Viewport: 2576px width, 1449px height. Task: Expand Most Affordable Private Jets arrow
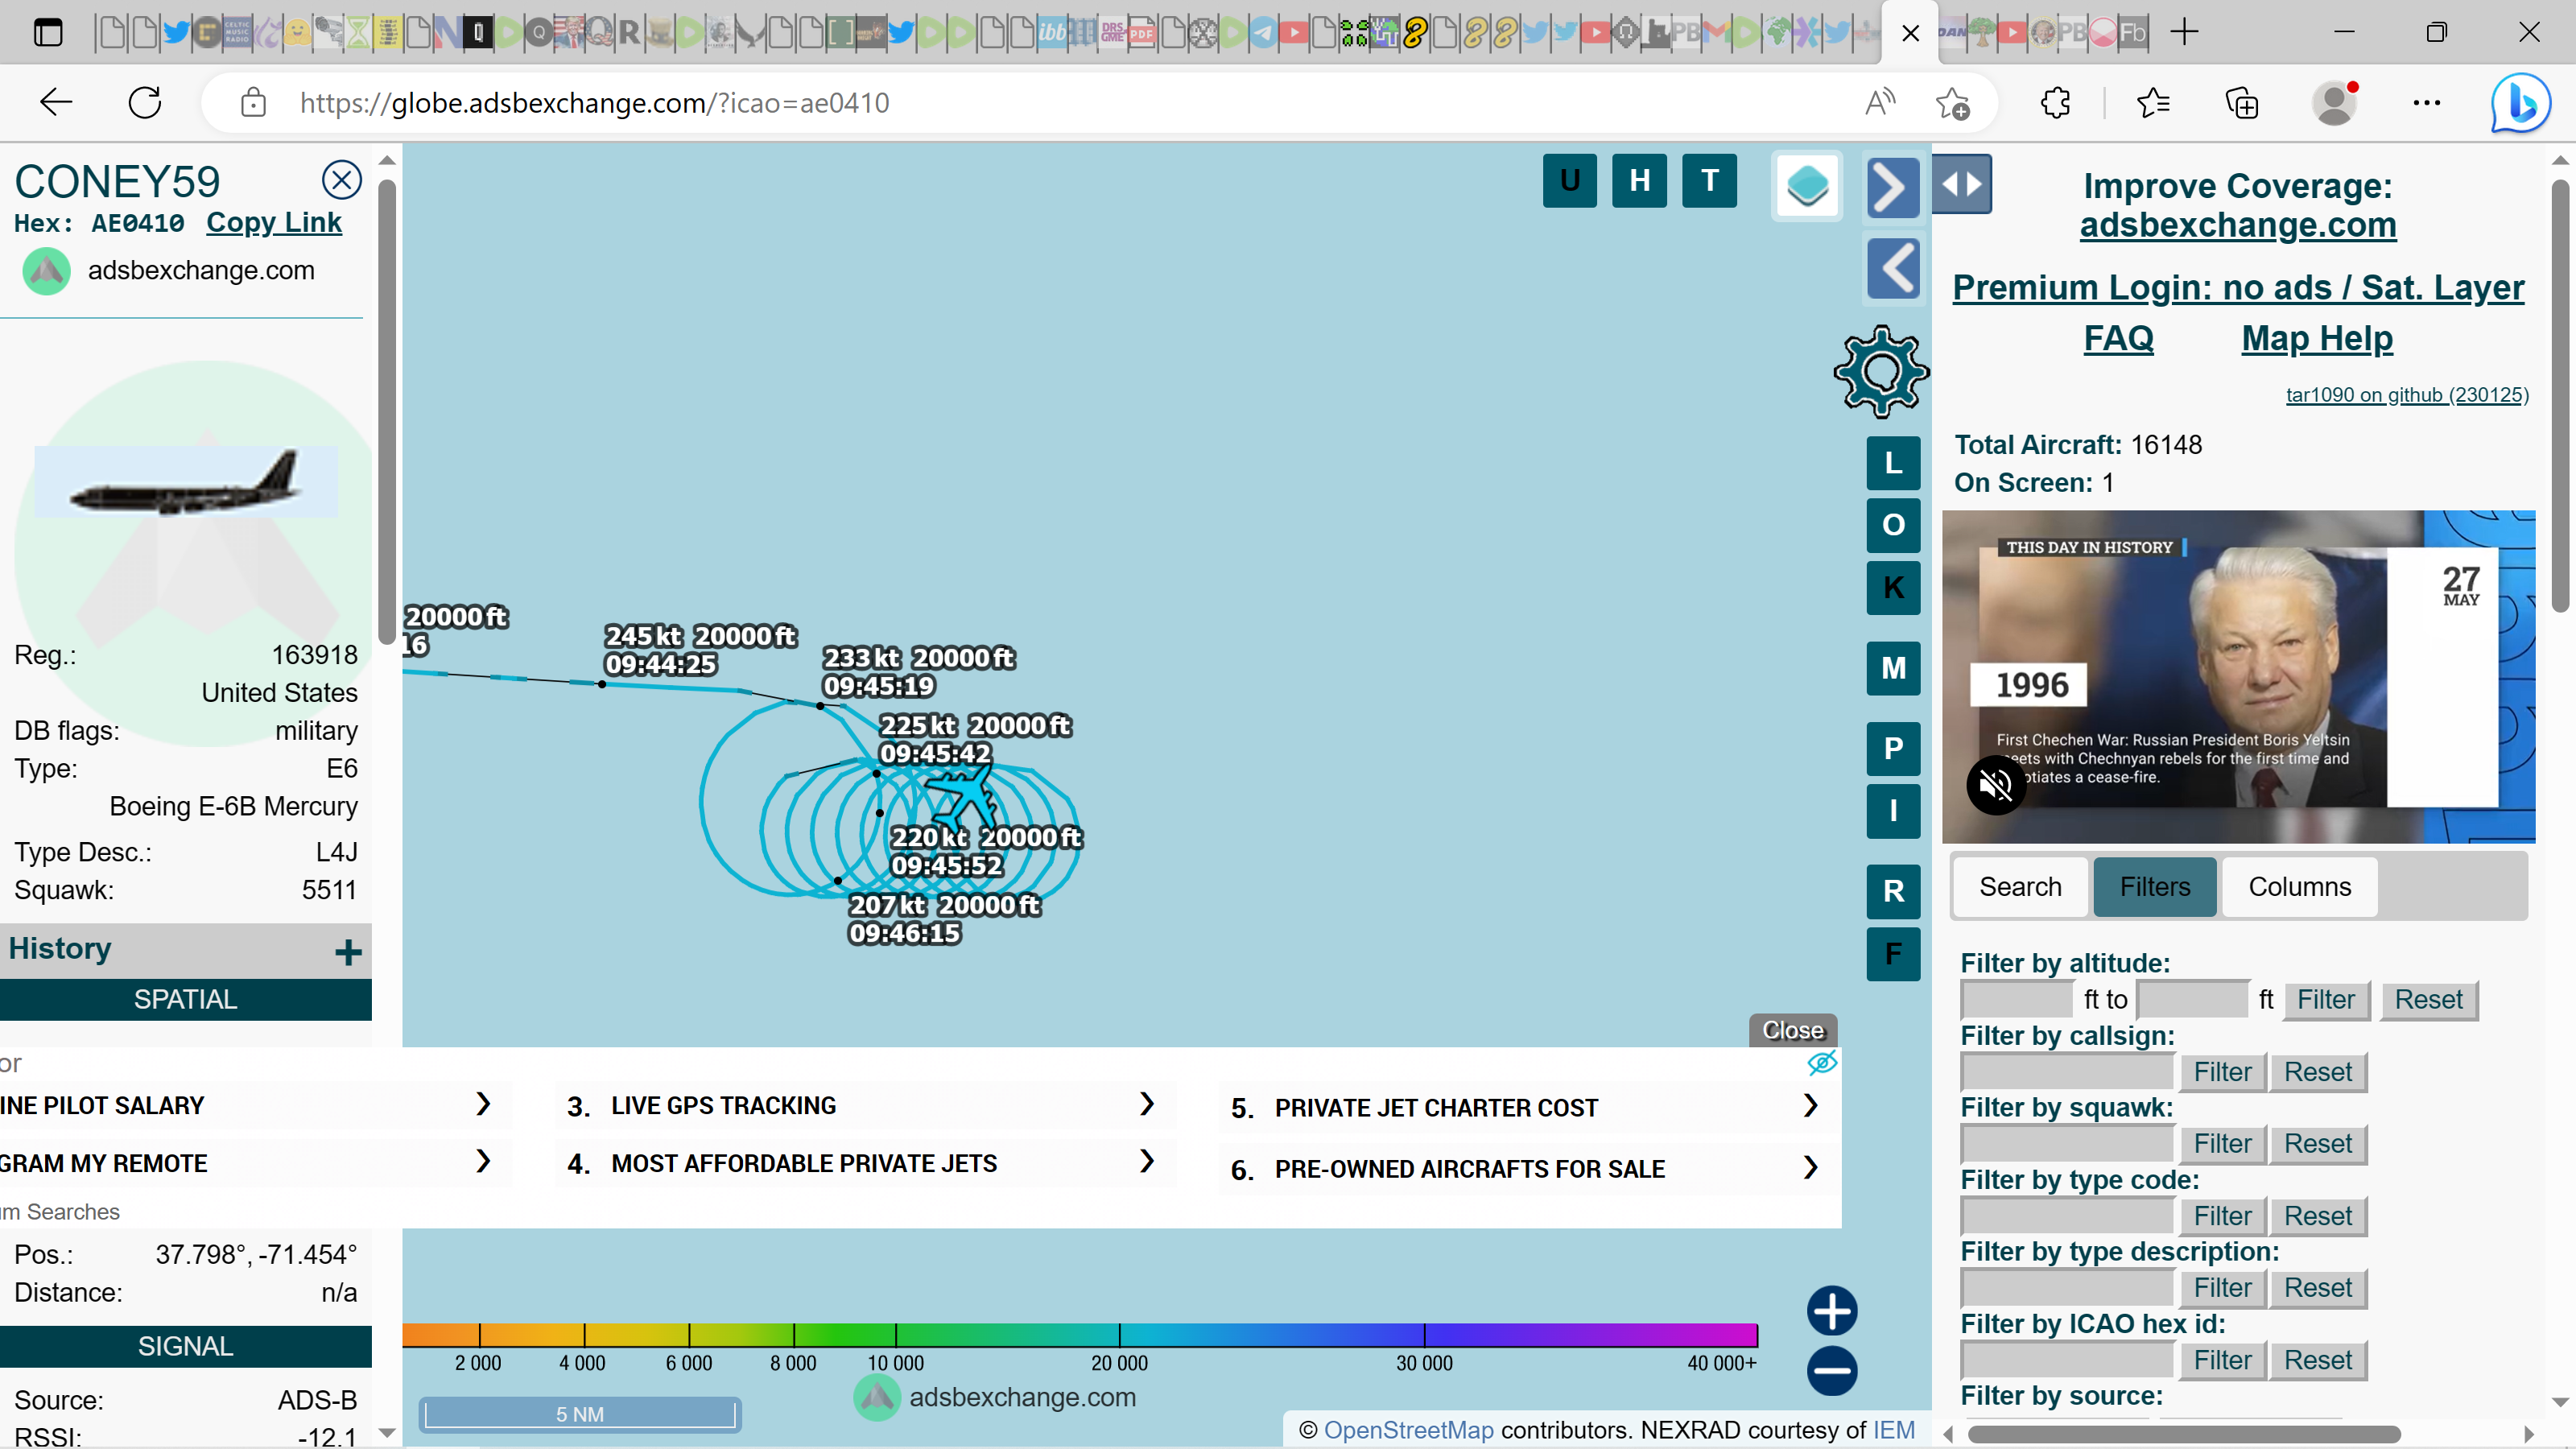(x=1147, y=1161)
